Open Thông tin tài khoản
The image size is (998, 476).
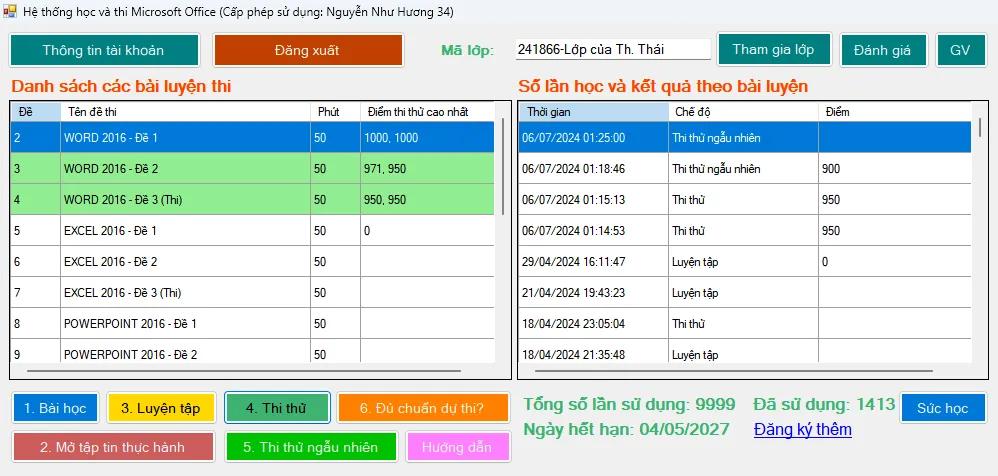click(104, 50)
